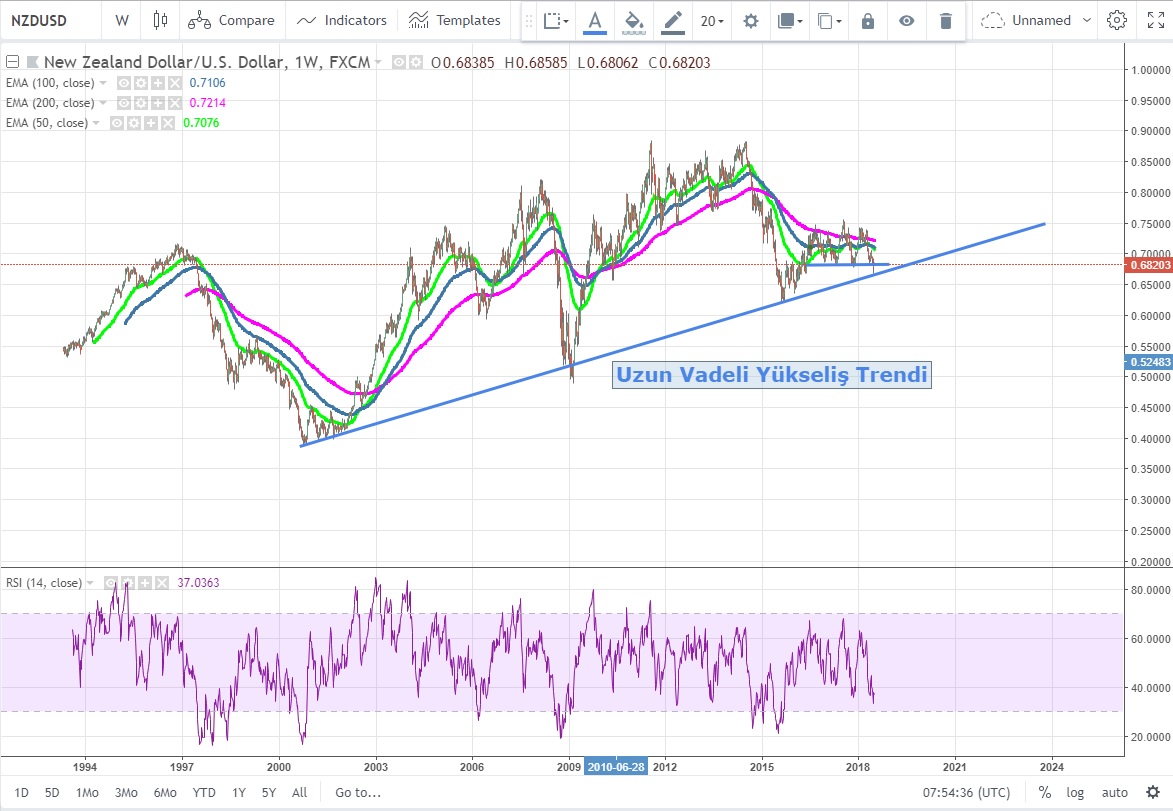Image resolution: width=1173 pixels, height=811 pixels.
Task: Open settings for EMA (50, close) indicator
Action: point(133,123)
